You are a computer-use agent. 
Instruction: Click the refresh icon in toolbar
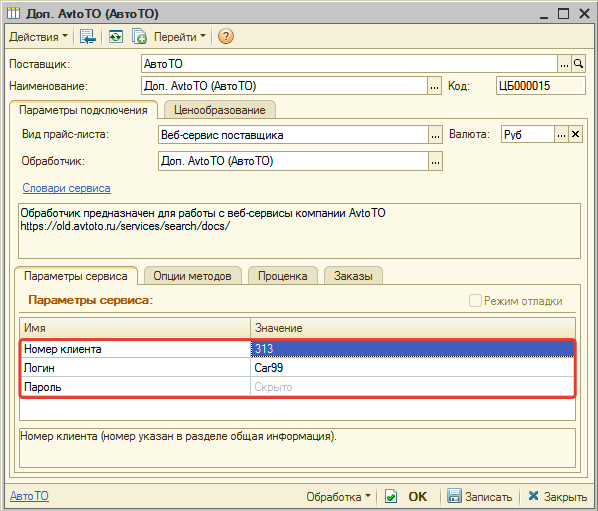[116, 37]
